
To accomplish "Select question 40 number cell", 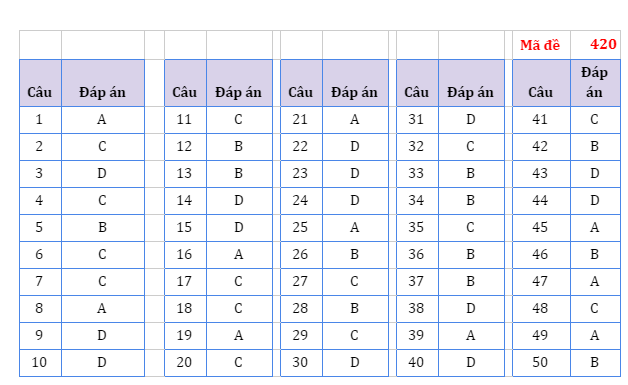I will tap(417, 363).
